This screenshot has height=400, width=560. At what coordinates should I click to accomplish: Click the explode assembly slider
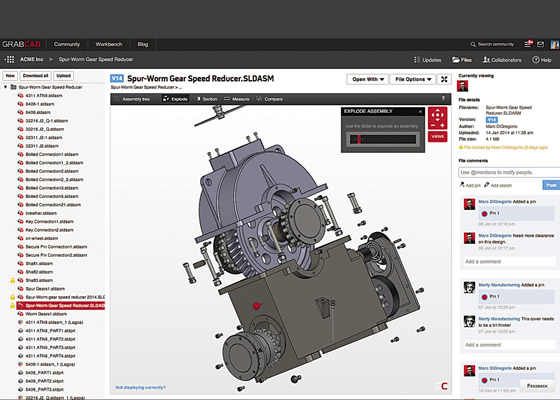pos(383,139)
